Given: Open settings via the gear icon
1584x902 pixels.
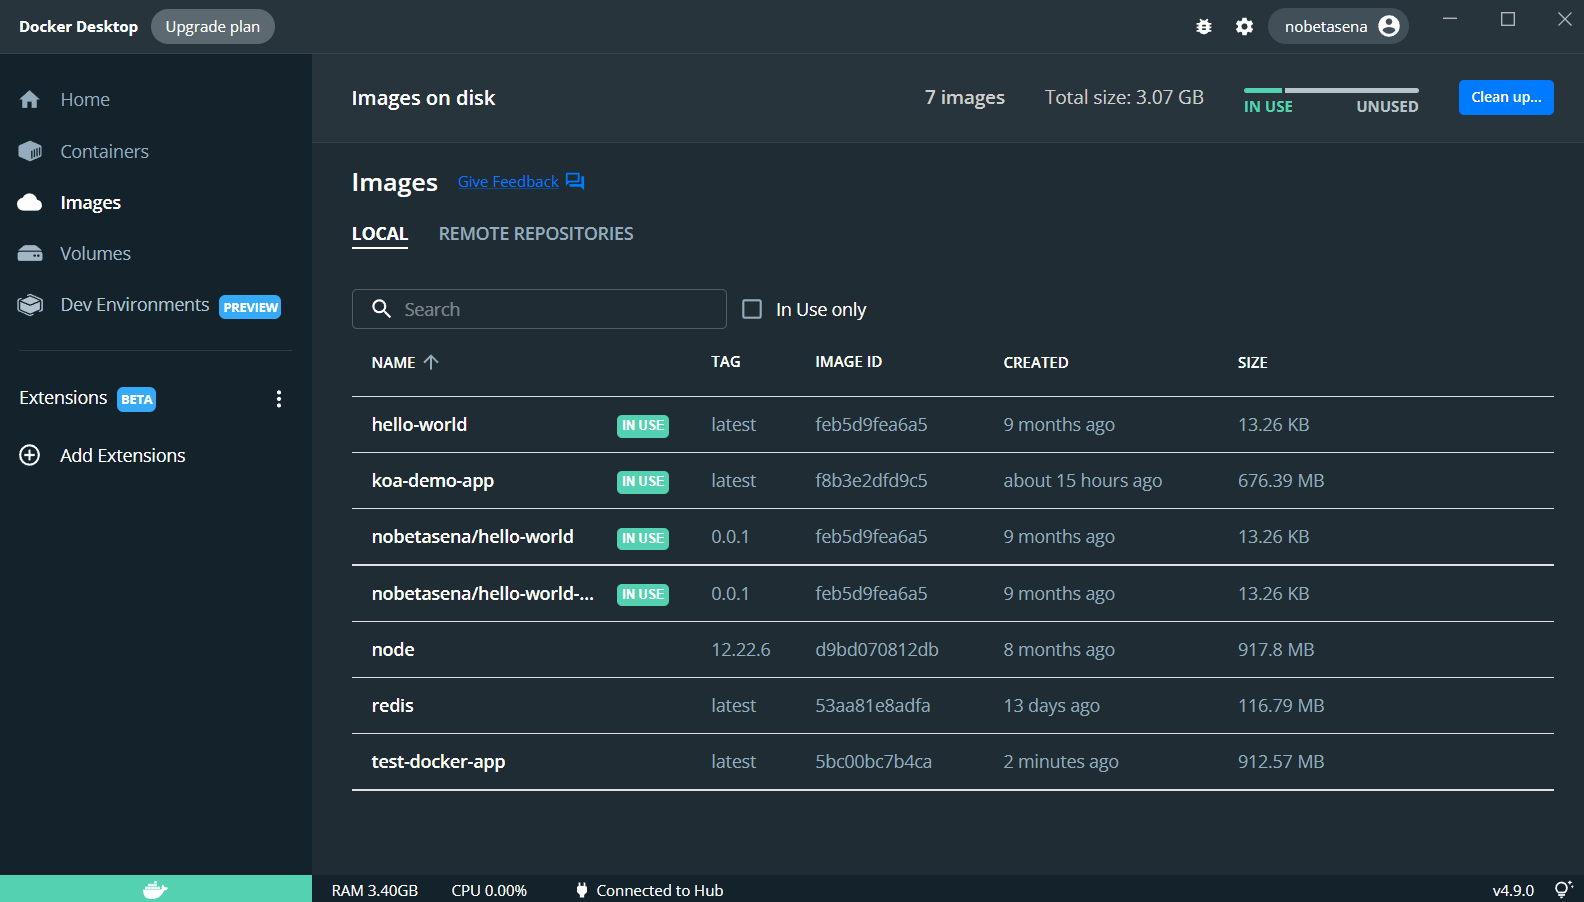Looking at the screenshot, I should (x=1244, y=27).
